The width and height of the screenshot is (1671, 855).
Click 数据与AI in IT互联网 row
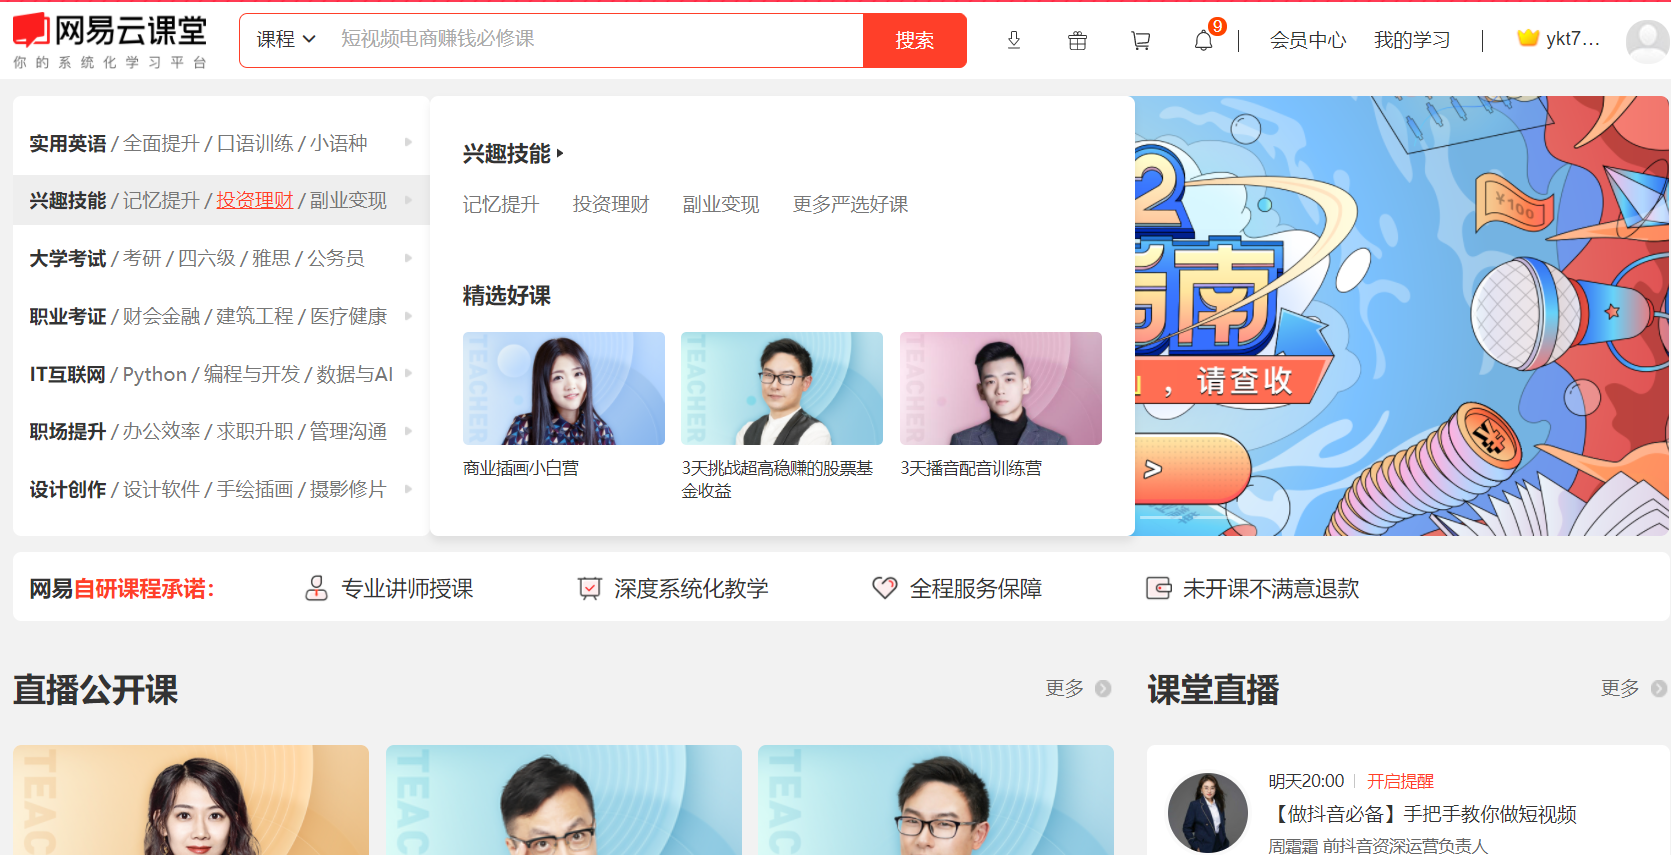click(355, 374)
